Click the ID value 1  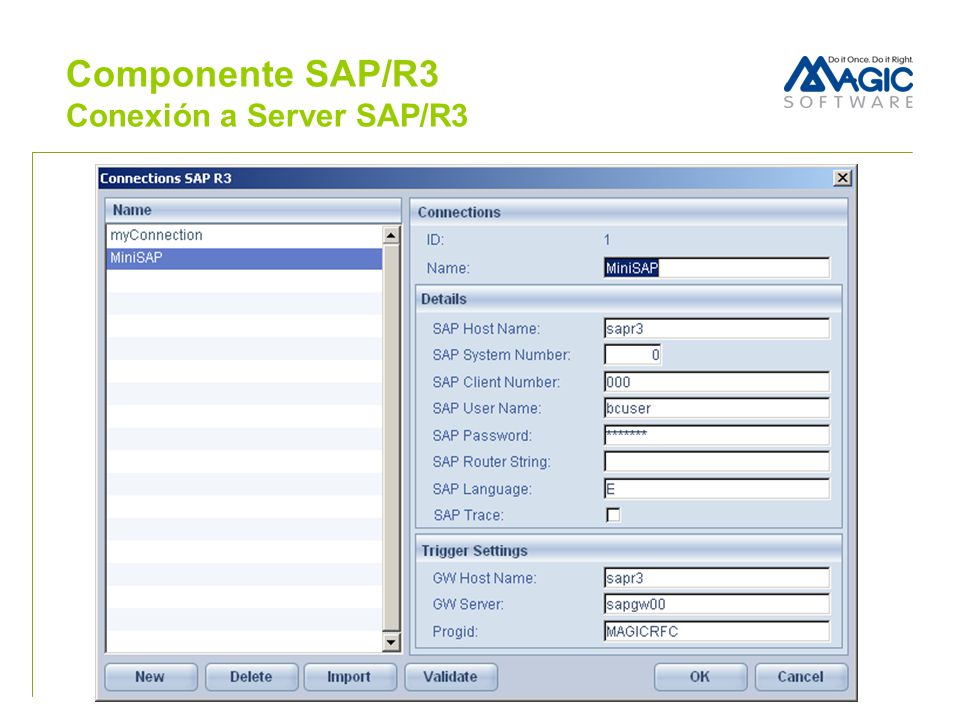click(607, 240)
